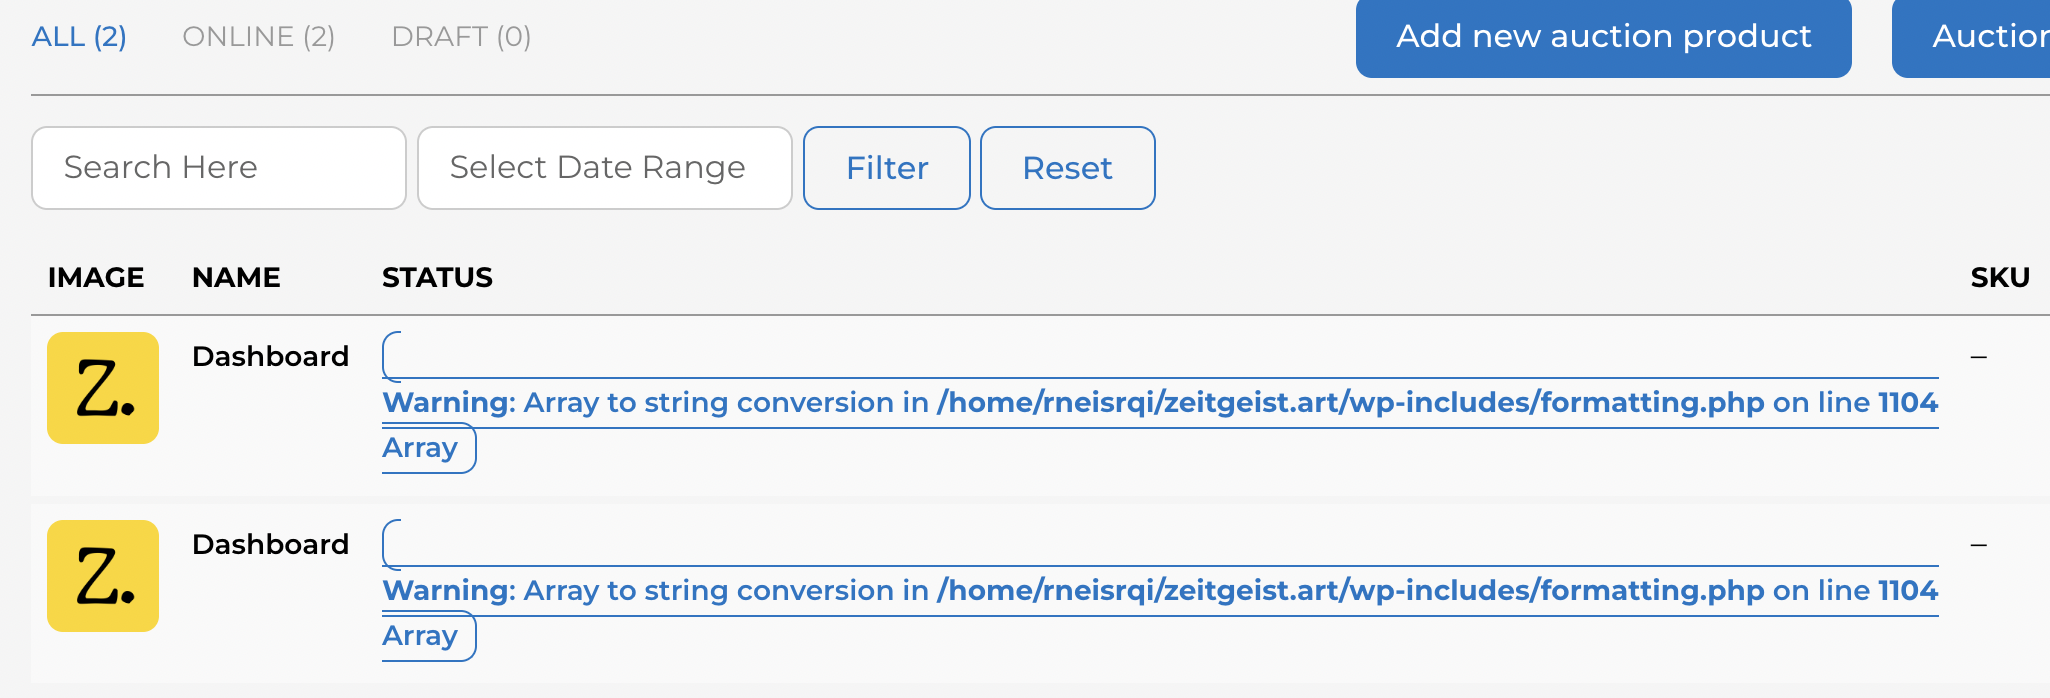This screenshot has width=2050, height=698.
Task: Select the Array status label in second row
Action: point(420,636)
